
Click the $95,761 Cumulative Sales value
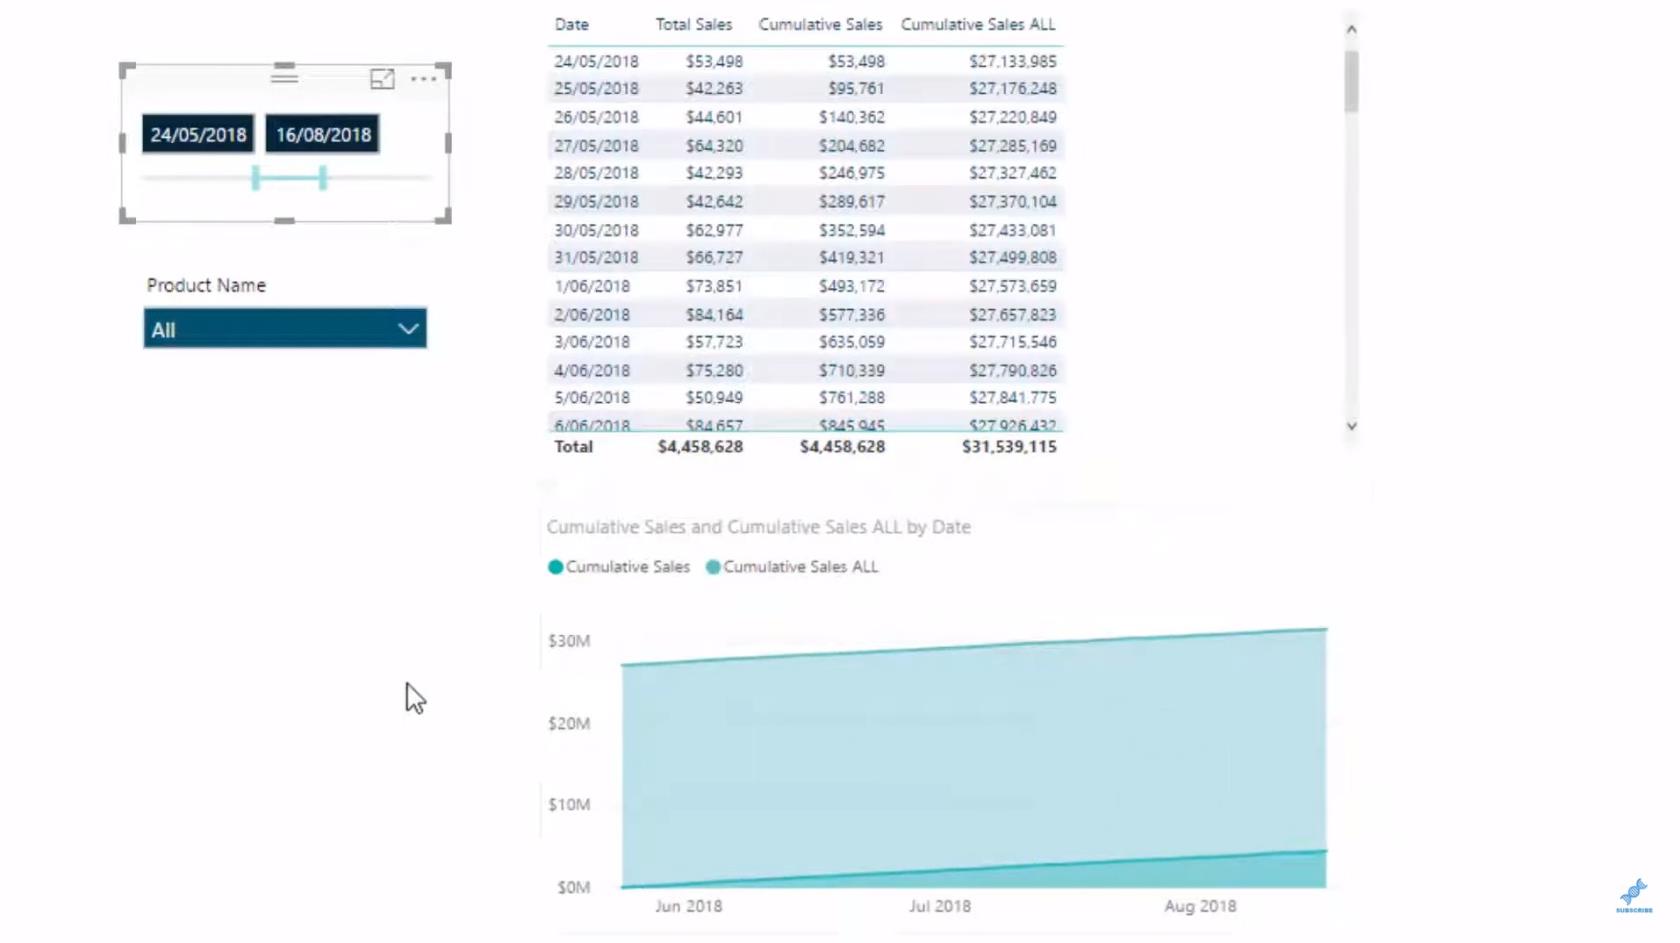[856, 88]
